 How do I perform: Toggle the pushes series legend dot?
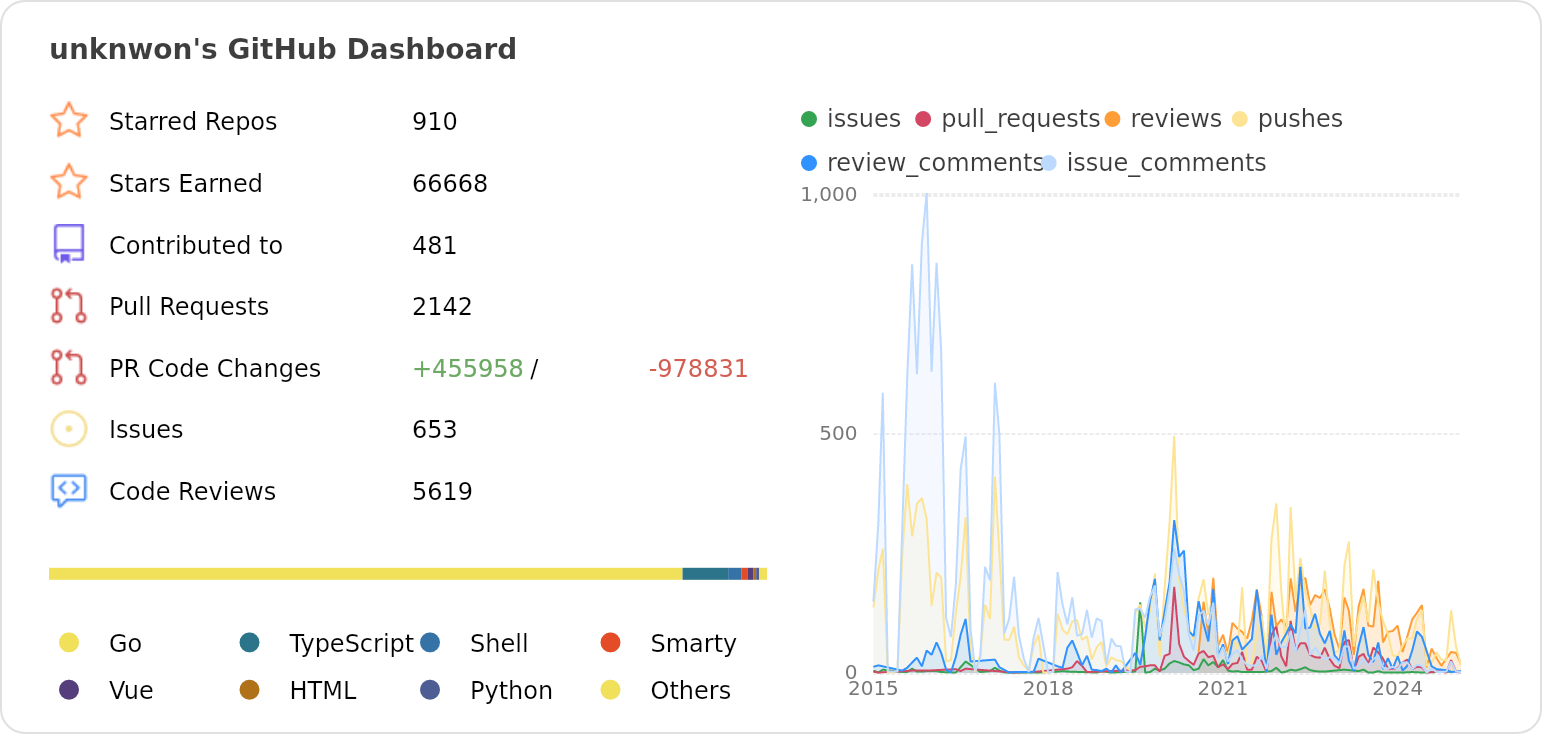1240,119
